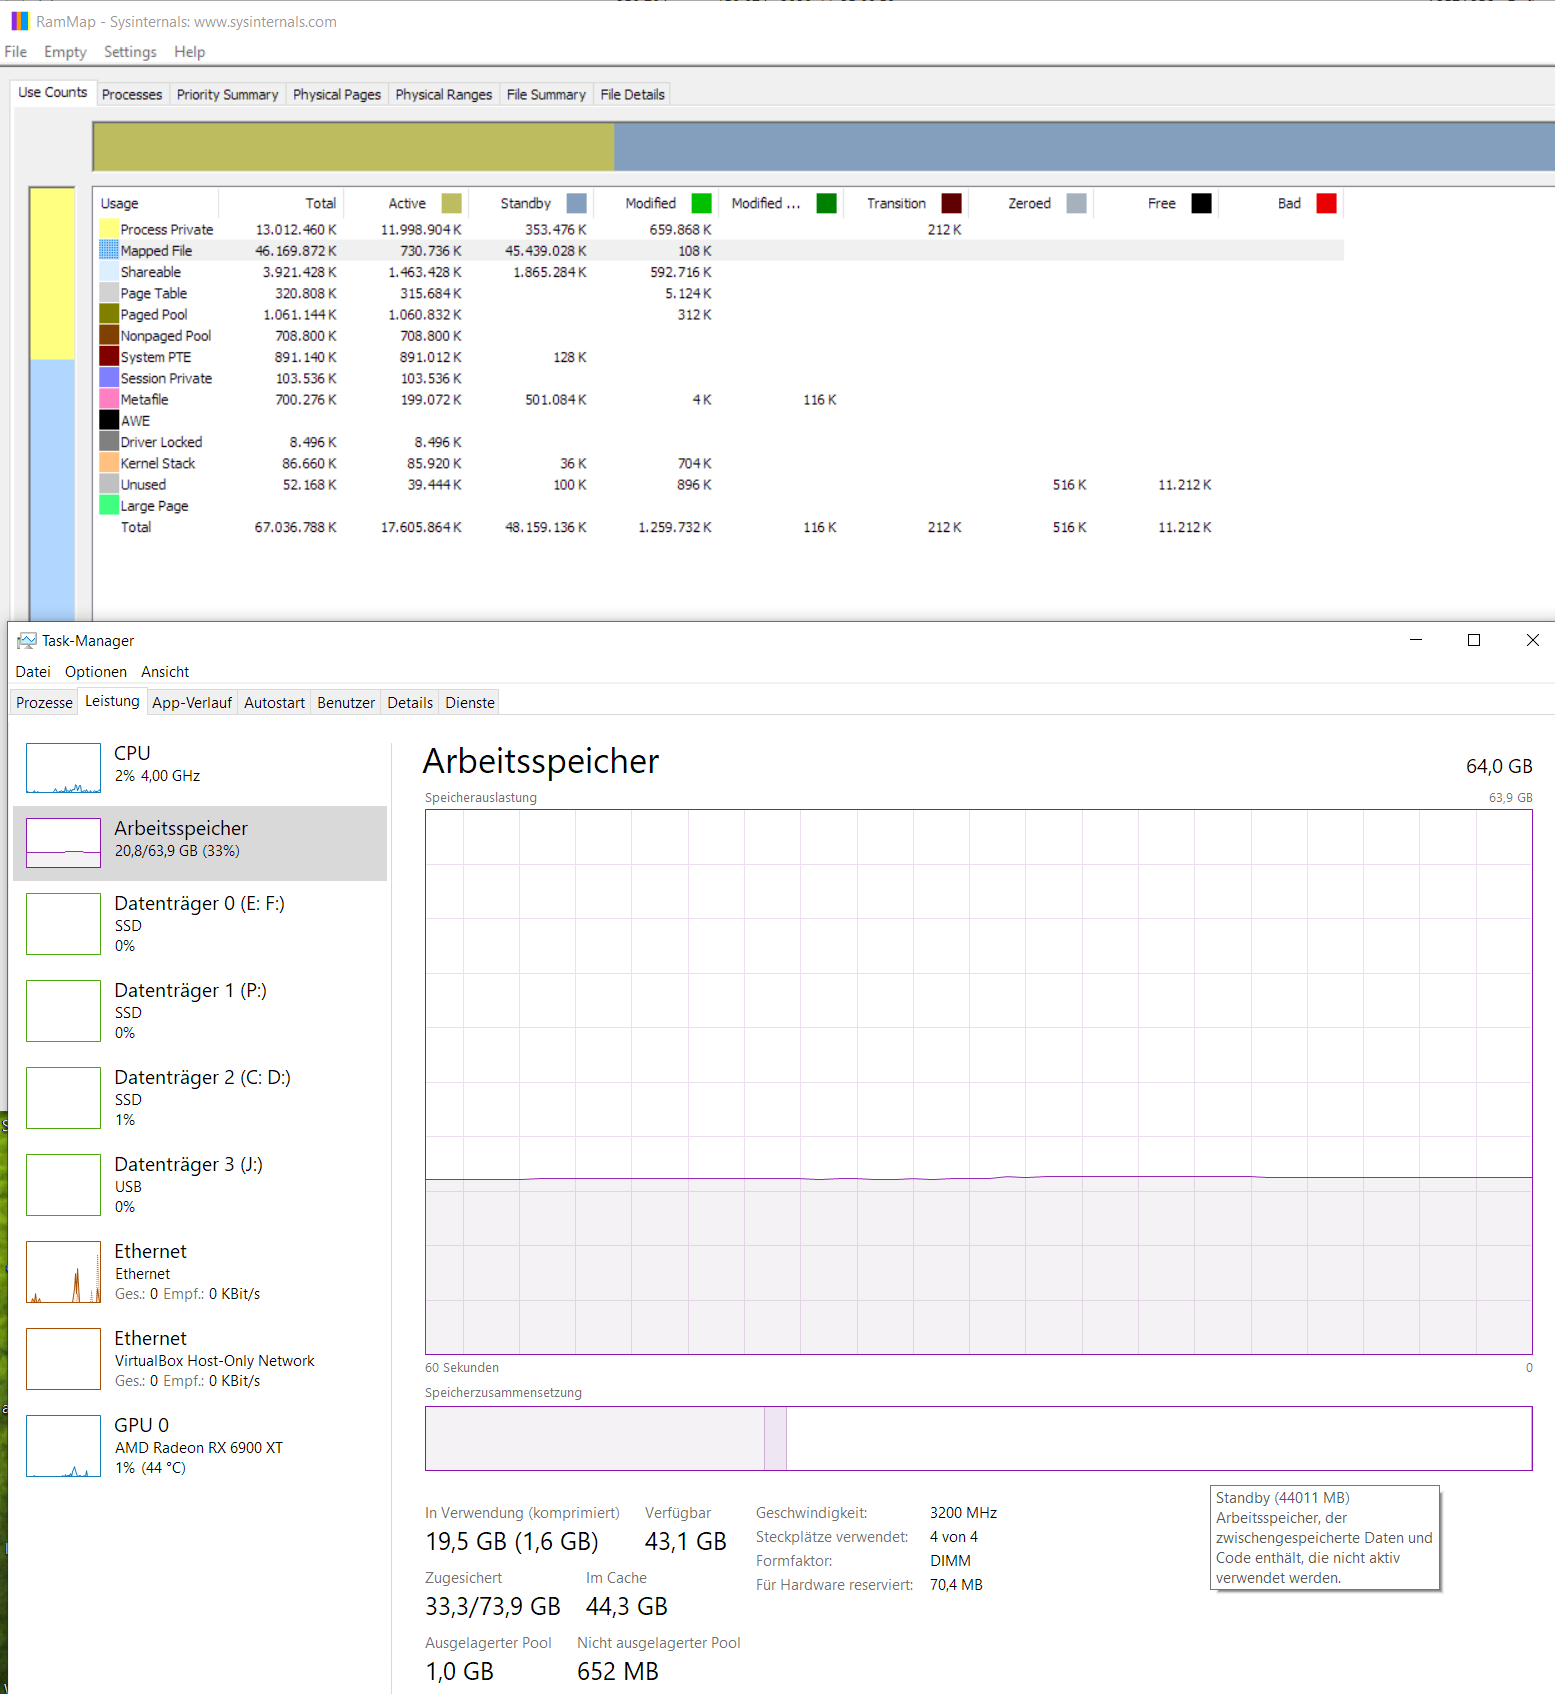
Task: Maximize the Task-Manager window
Action: point(1474,640)
